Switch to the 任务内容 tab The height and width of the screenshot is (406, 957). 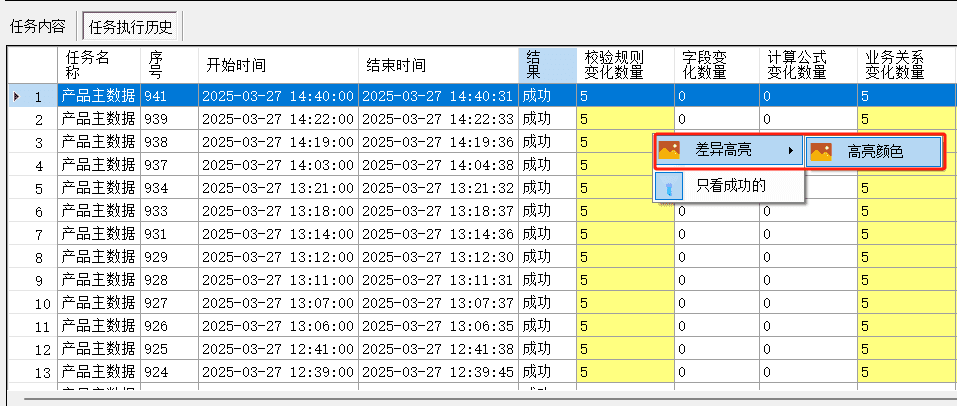pyautogui.click(x=38, y=27)
